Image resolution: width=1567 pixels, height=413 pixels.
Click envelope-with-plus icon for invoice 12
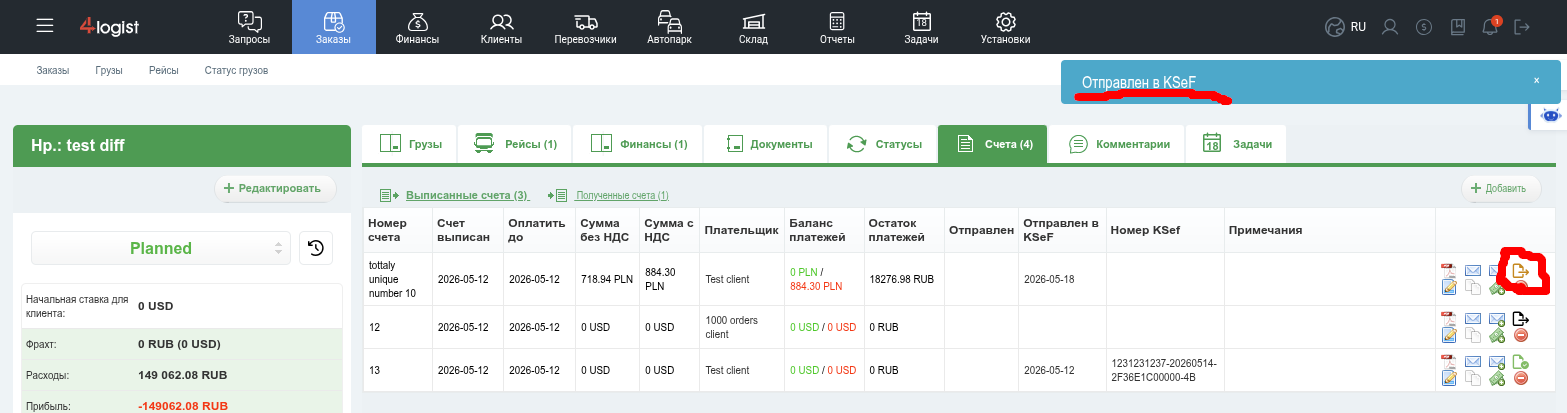1497,319
